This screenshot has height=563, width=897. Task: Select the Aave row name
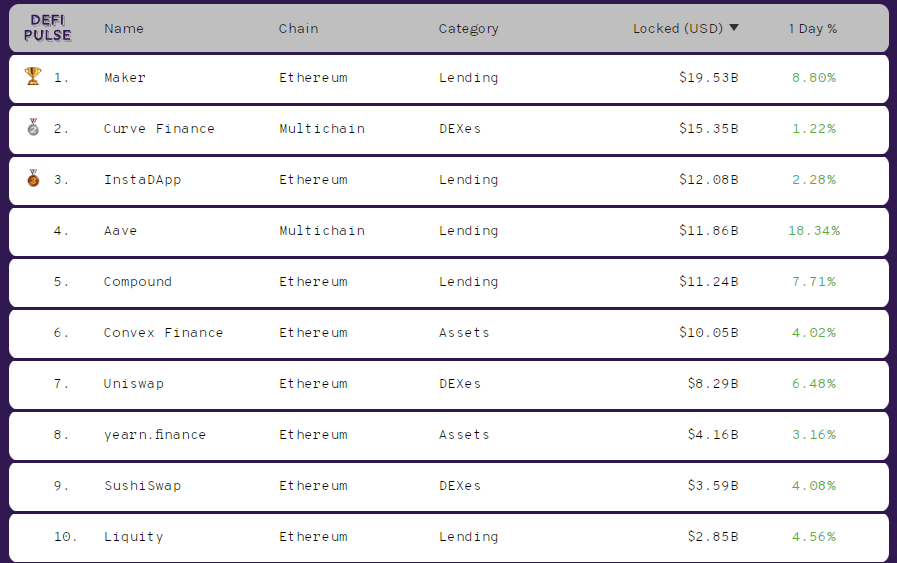coord(120,230)
